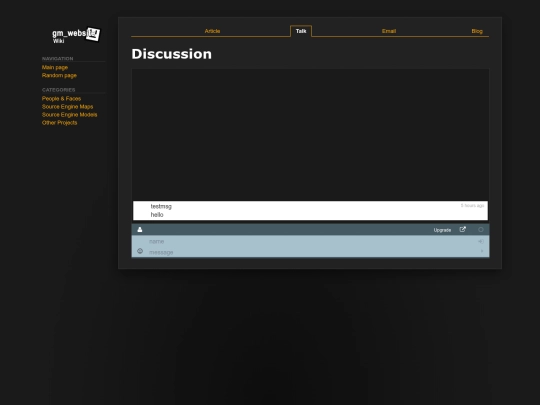
Task: Click the NAVIGATION sidebar heading
Action: 58,59
